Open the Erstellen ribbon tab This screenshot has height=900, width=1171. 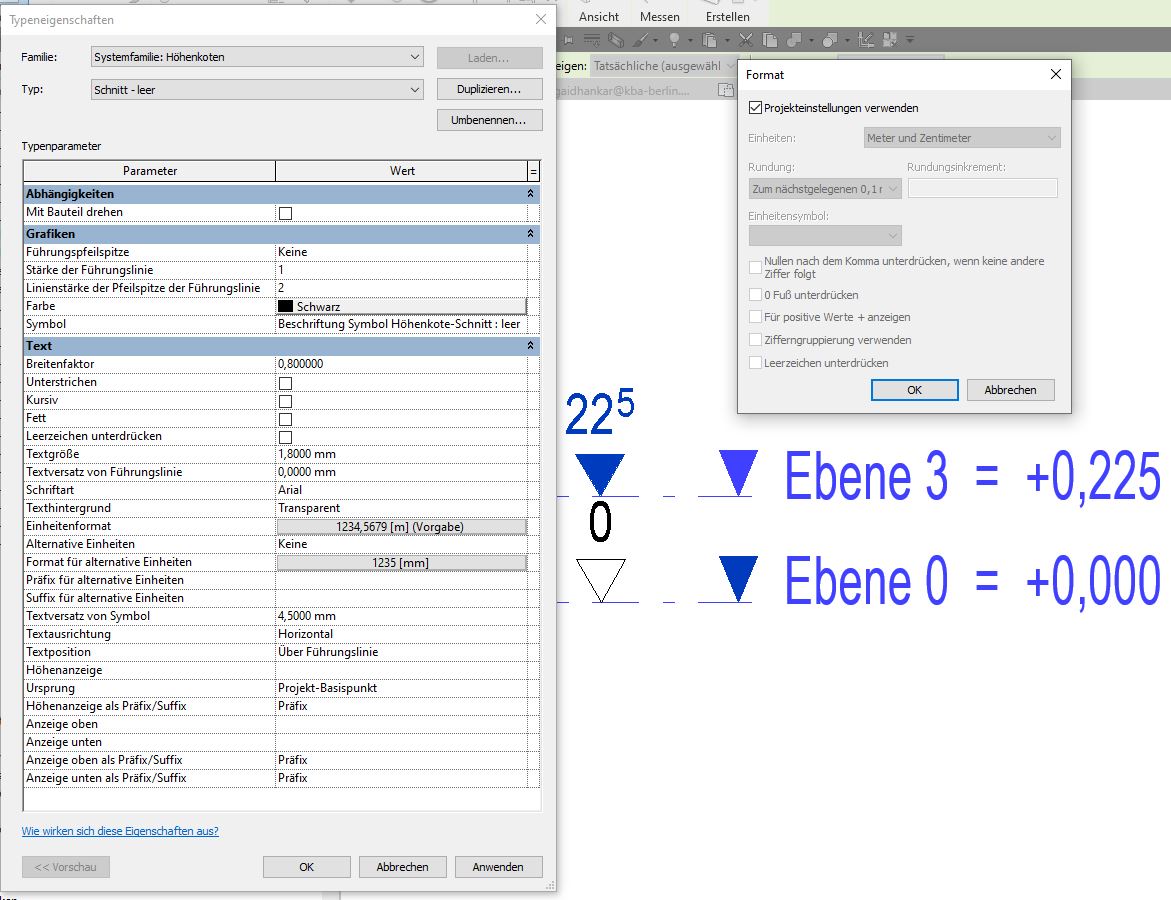727,16
